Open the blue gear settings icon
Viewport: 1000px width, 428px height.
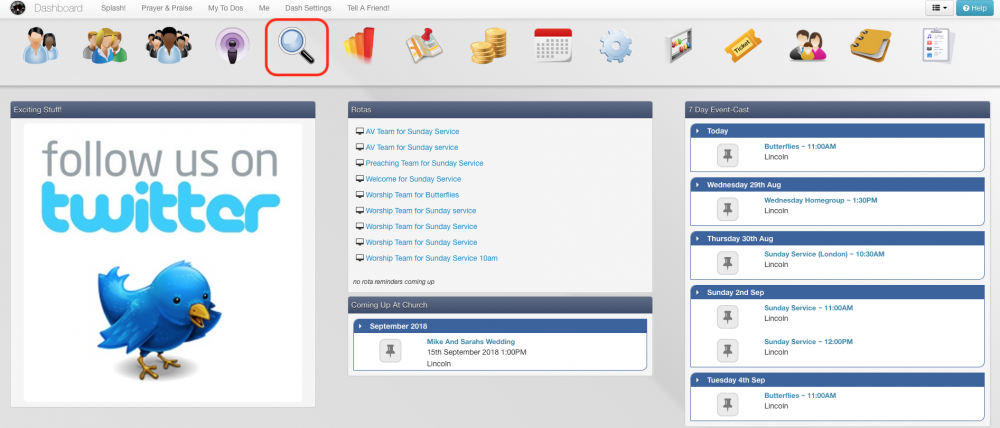click(x=616, y=47)
